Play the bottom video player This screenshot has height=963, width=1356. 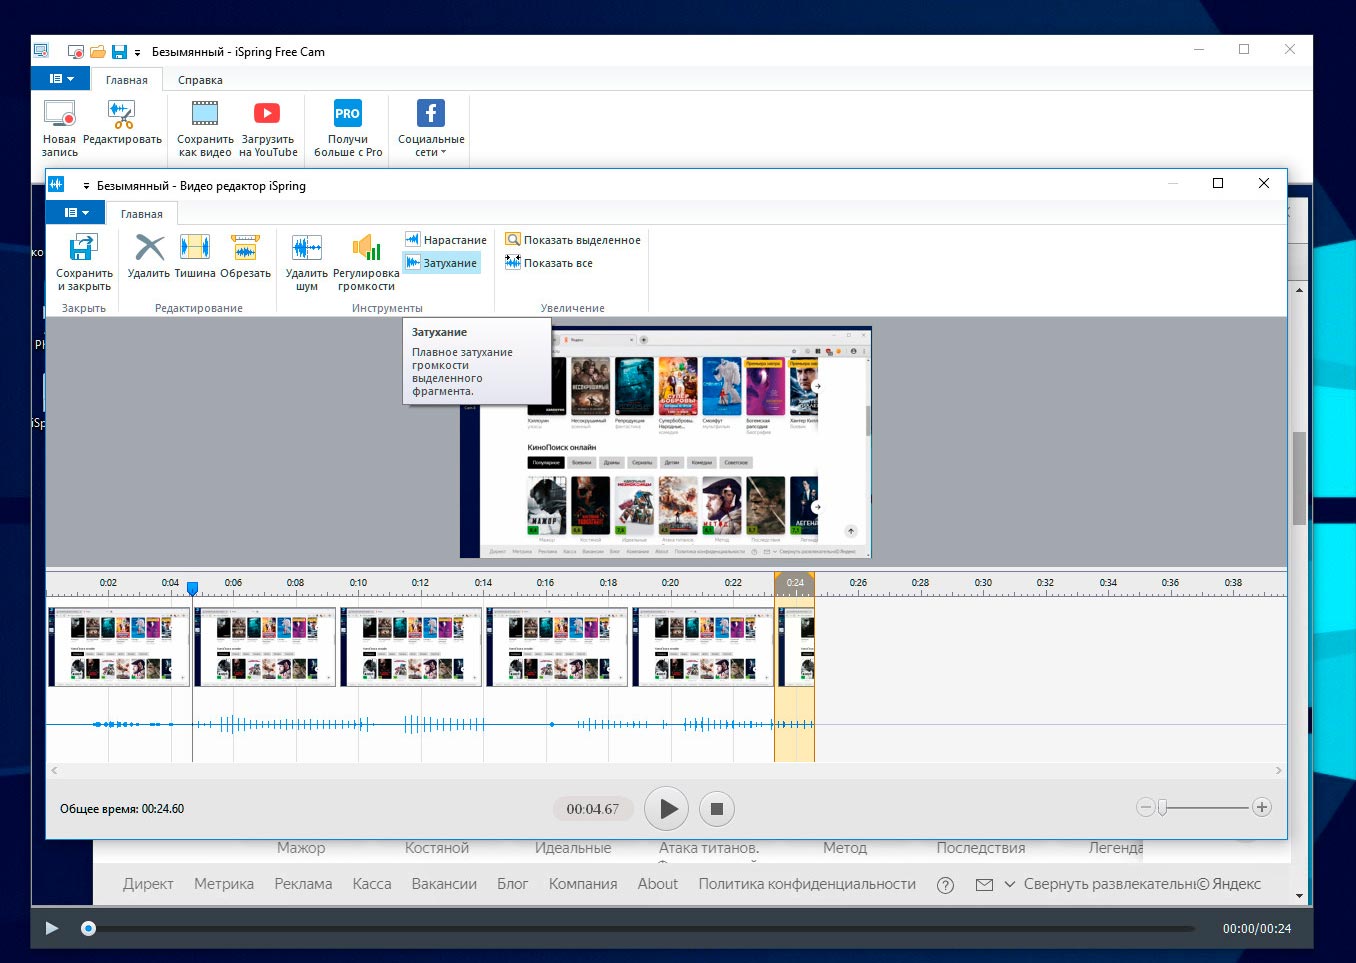[52, 928]
